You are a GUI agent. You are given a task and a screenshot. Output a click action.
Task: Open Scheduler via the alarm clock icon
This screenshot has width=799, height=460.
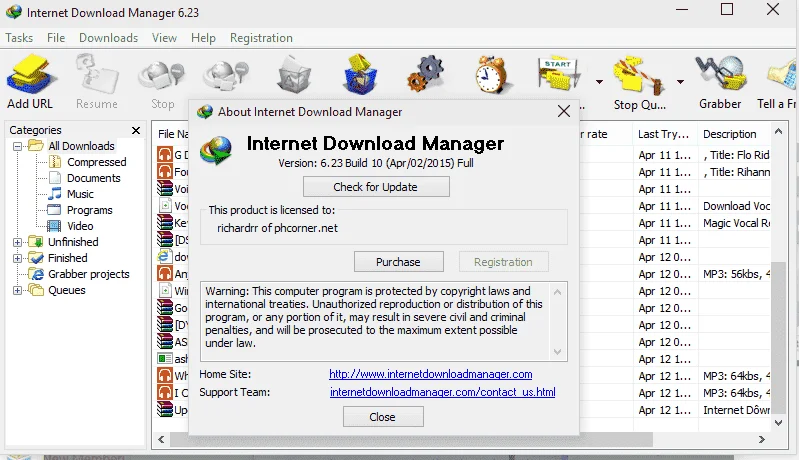(x=491, y=74)
